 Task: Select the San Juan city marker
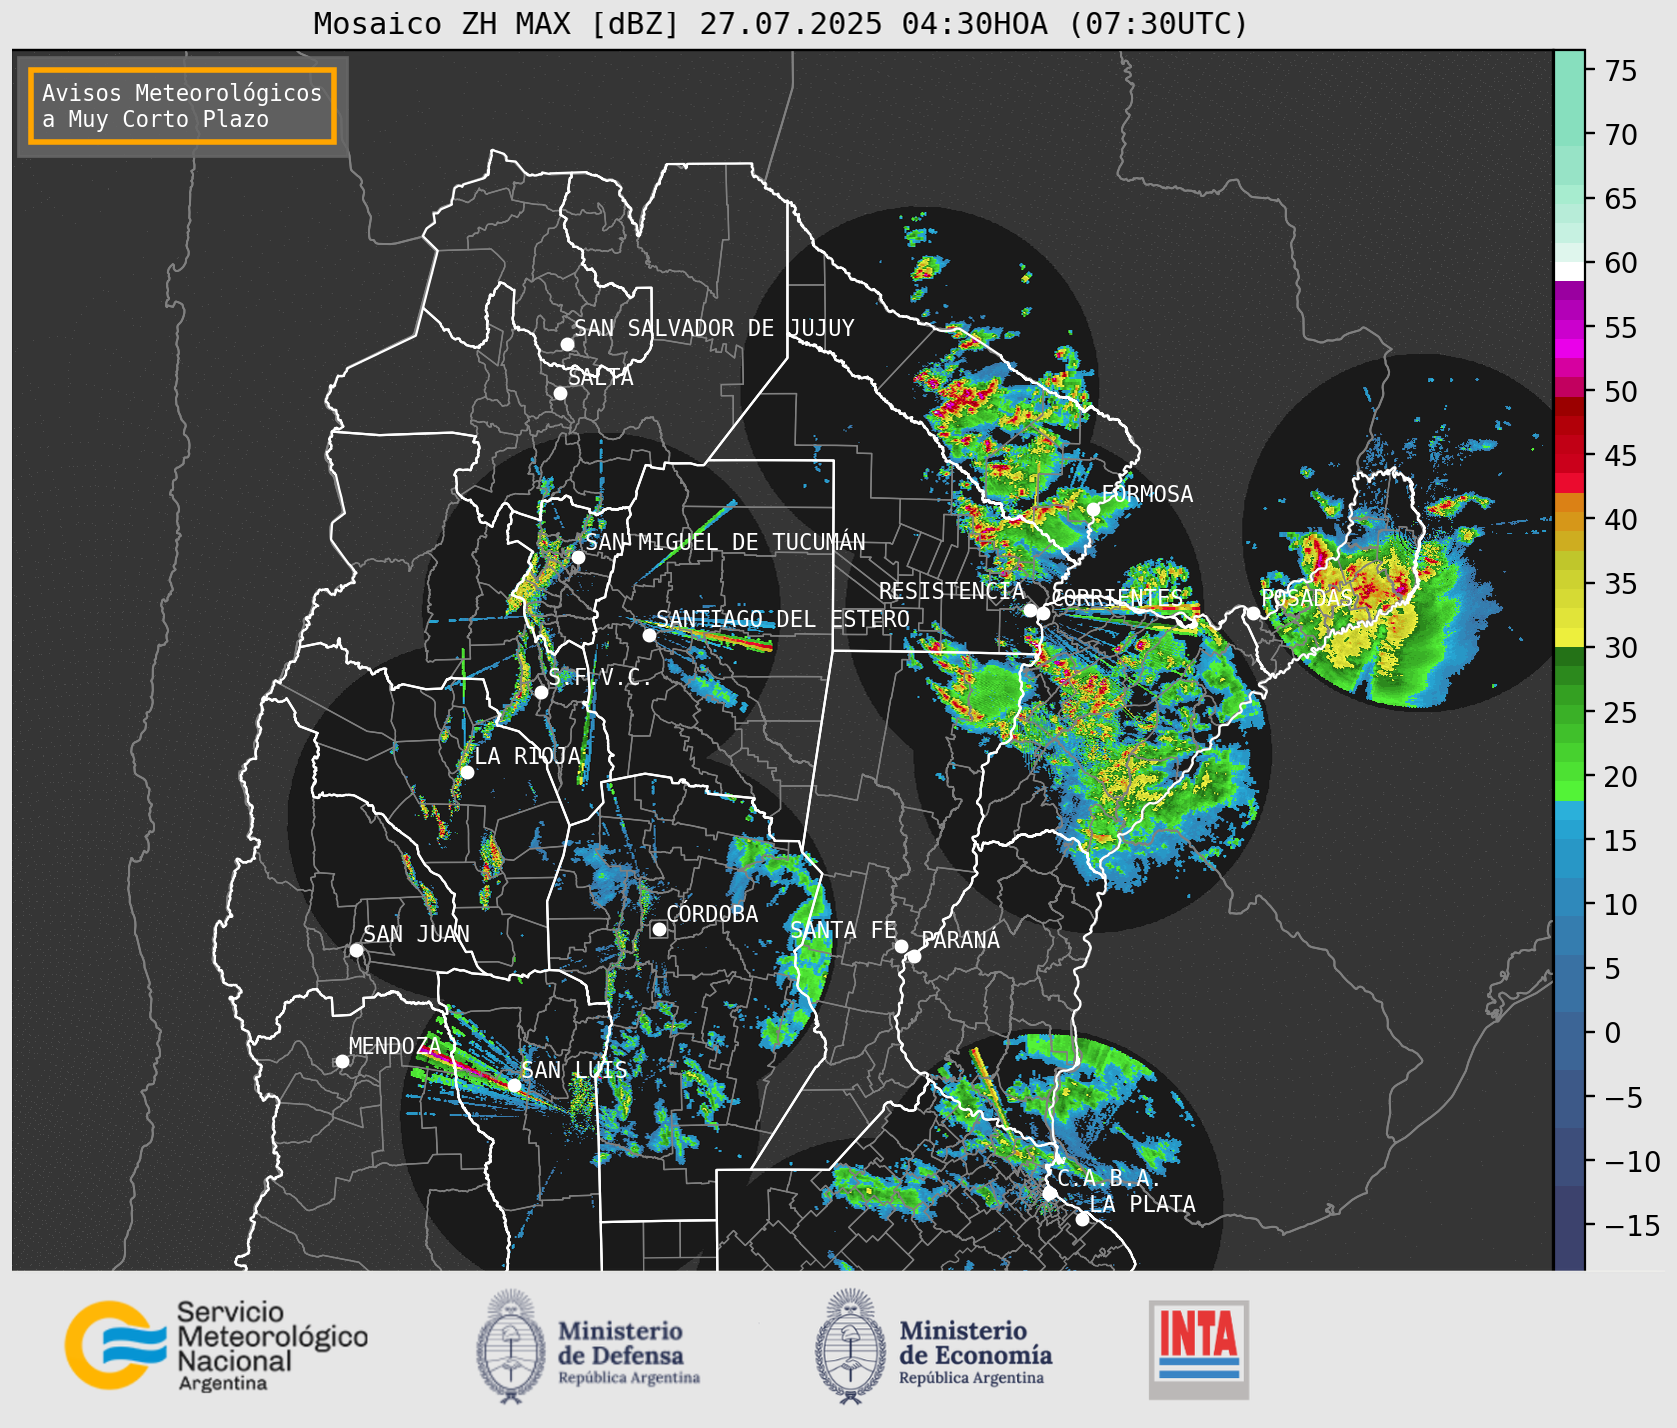tap(356, 950)
